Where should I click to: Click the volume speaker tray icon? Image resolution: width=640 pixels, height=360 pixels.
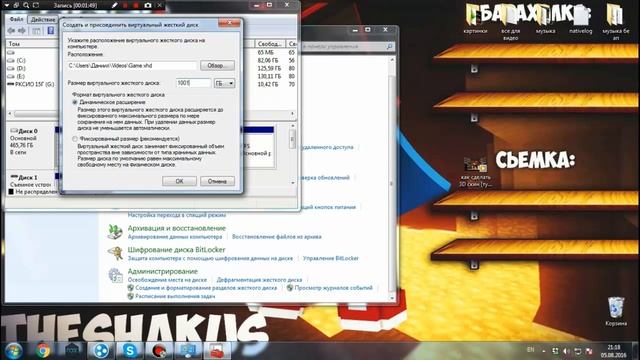point(566,351)
